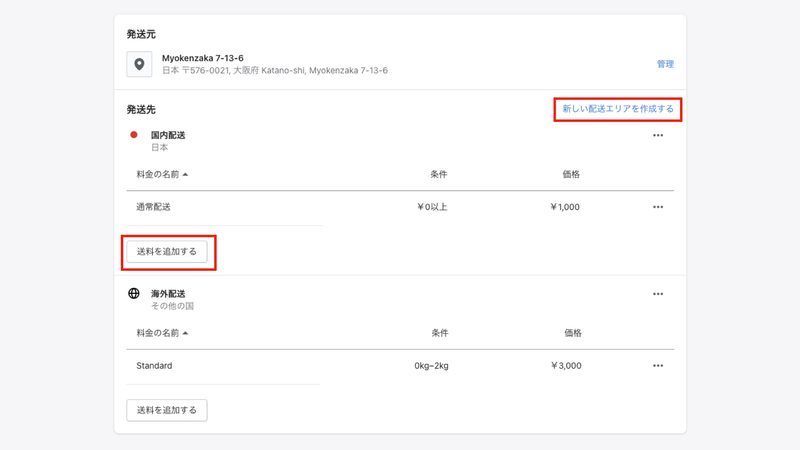Click the 0kg–2kg condition value
800x450 pixels.
[x=432, y=365]
